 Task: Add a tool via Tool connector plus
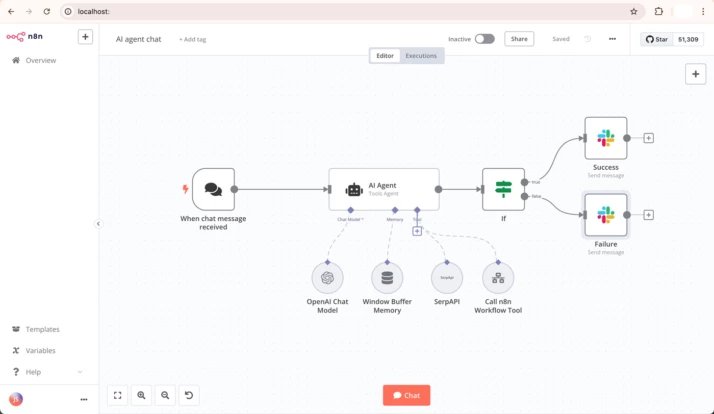click(x=417, y=231)
